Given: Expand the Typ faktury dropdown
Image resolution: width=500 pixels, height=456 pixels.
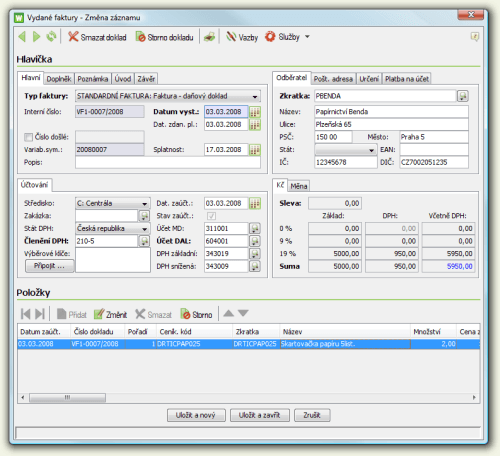Looking at the screenshot, I should (255, 96).
